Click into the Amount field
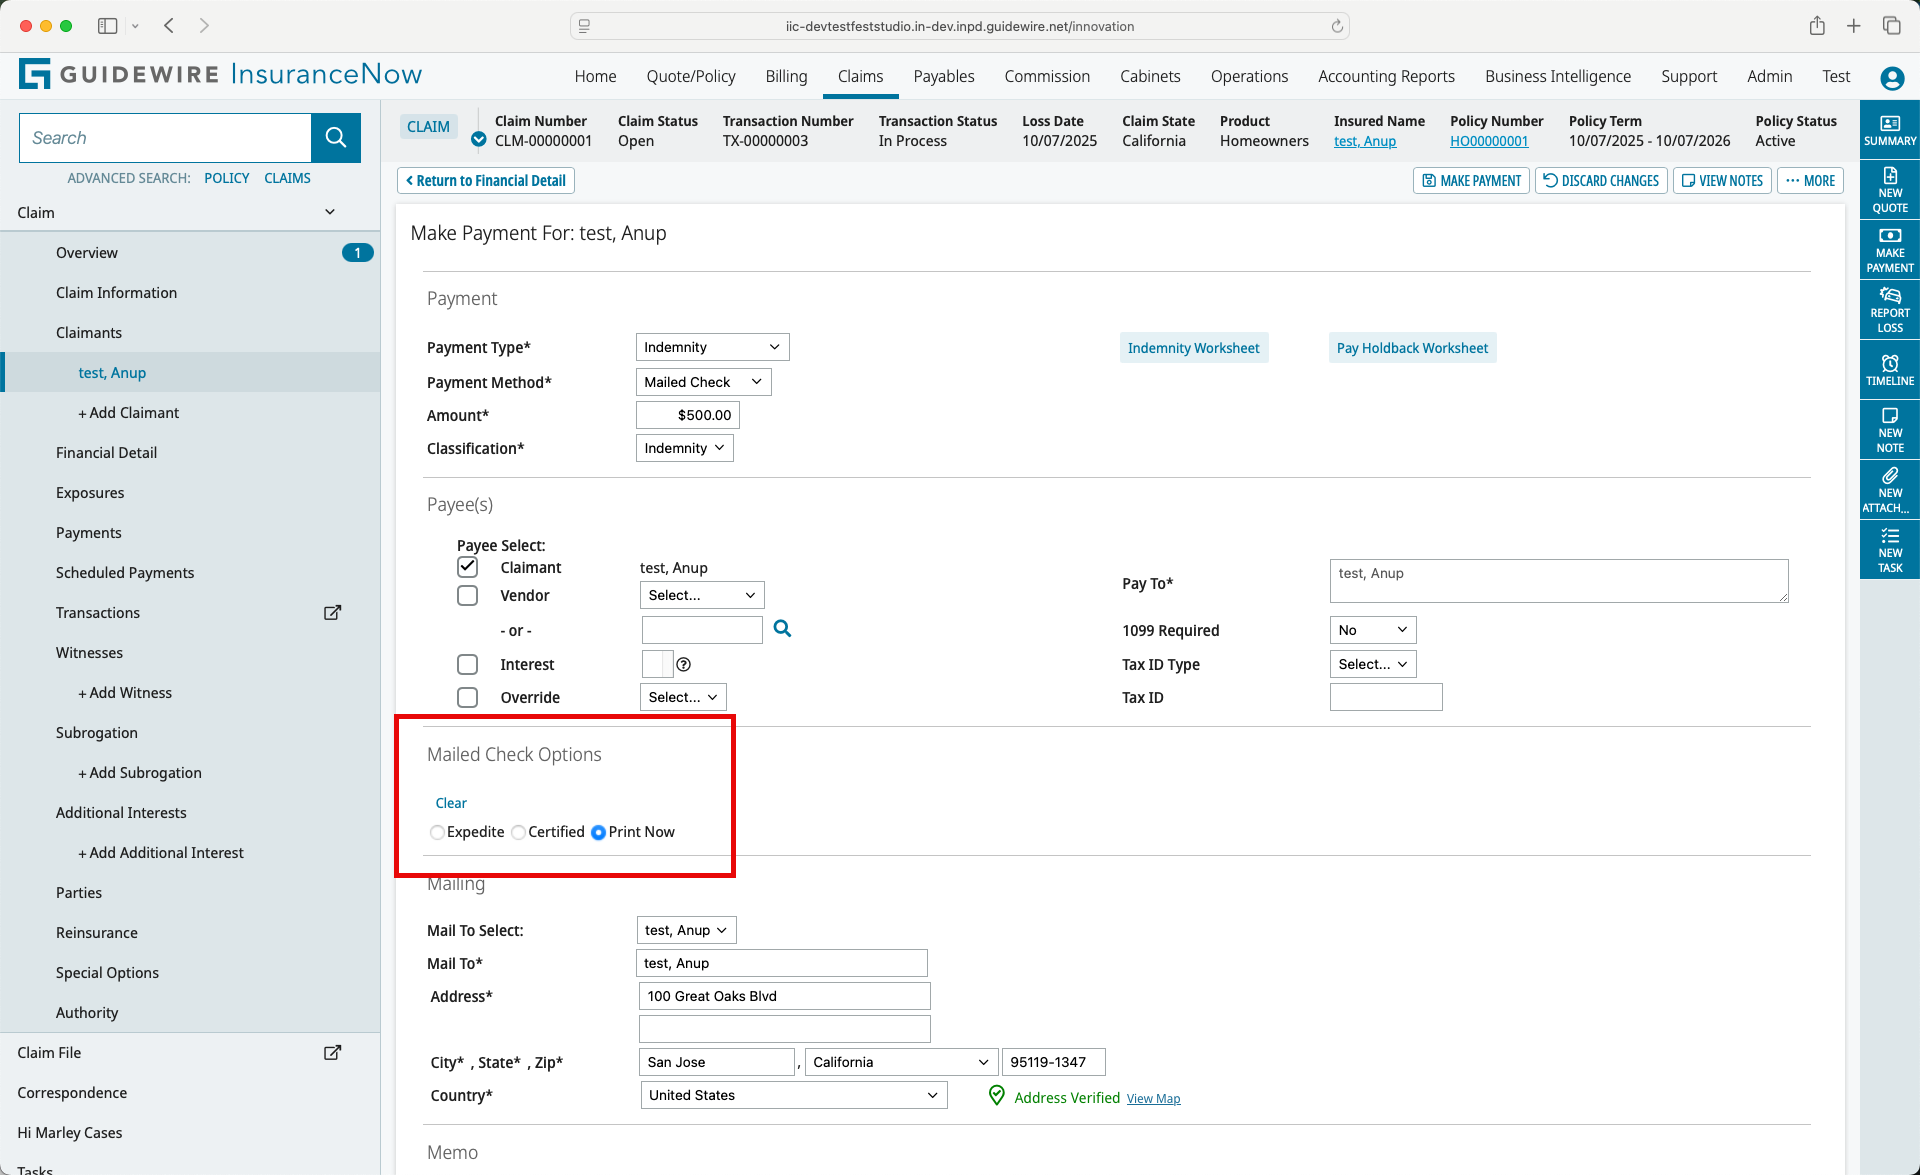The width and height of the screenshot is (1920, 1175). [688, 415]
